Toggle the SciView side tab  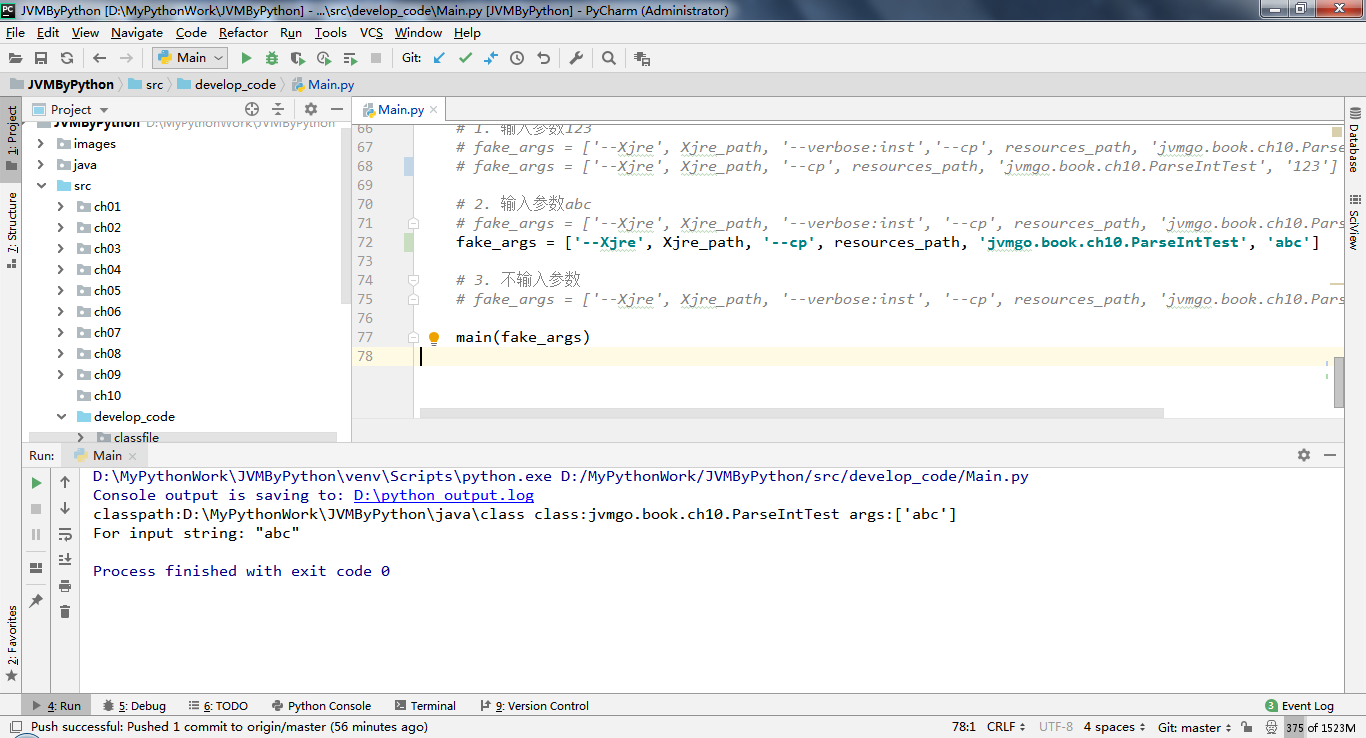[1355, 221]
